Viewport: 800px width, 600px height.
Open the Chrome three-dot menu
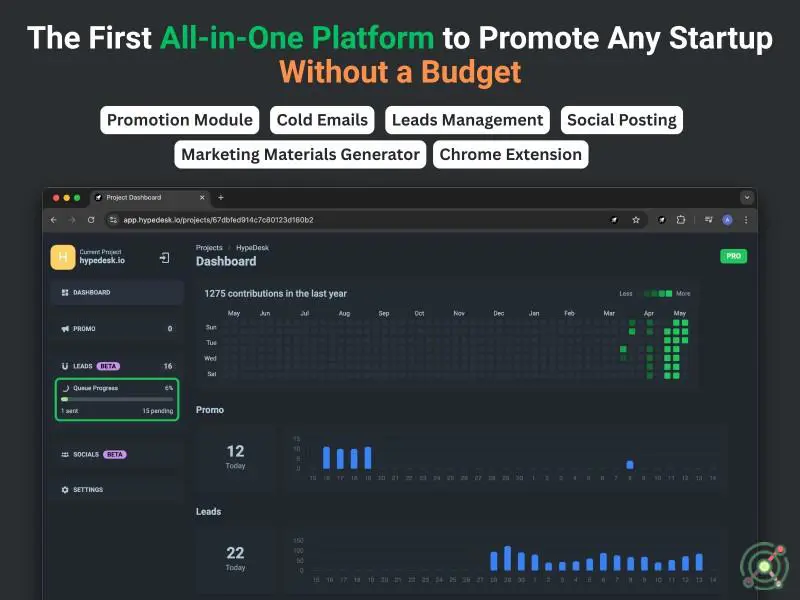tap(746, 220)
